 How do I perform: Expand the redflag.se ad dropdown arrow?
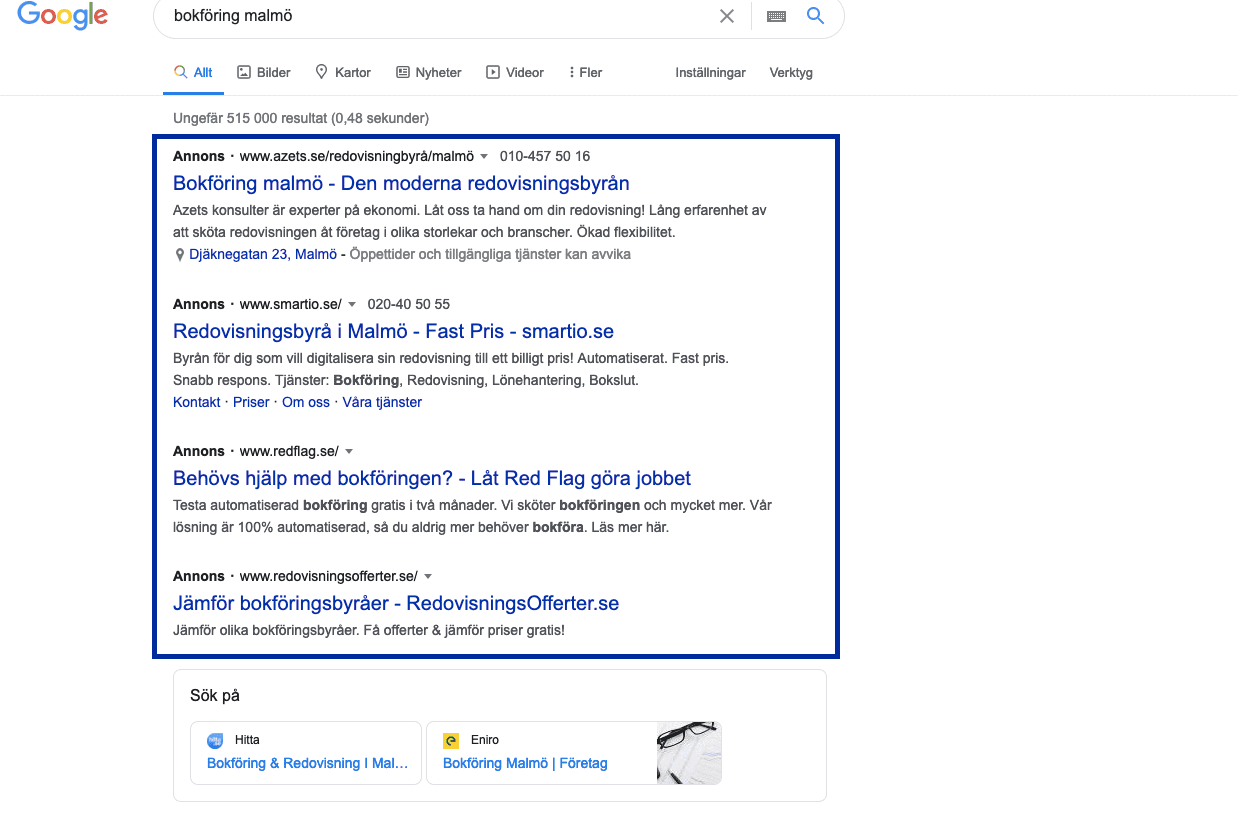(349, 452)
